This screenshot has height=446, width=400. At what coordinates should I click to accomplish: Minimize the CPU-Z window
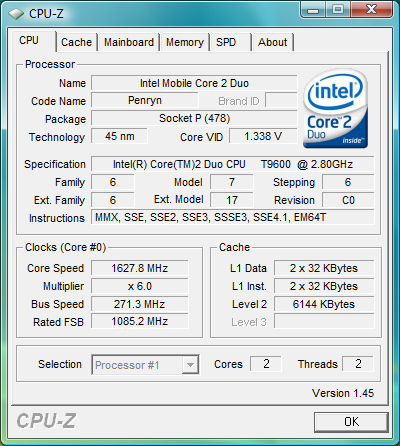tap(313, 10)
